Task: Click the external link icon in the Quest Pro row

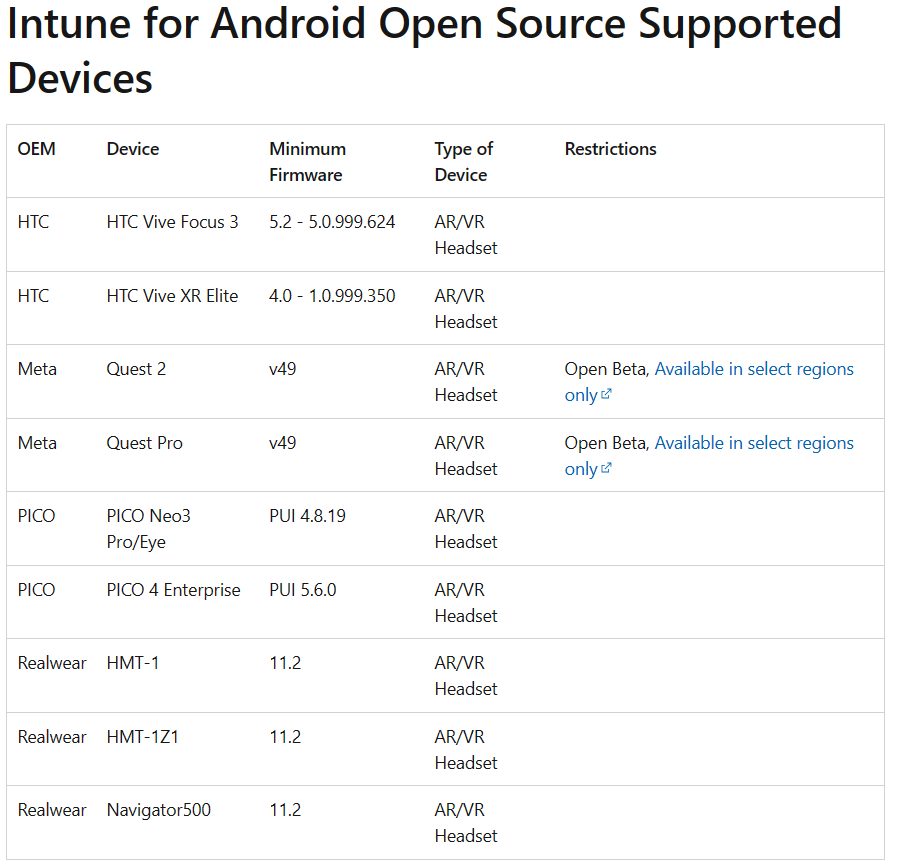Action: (x=606, y=468)
